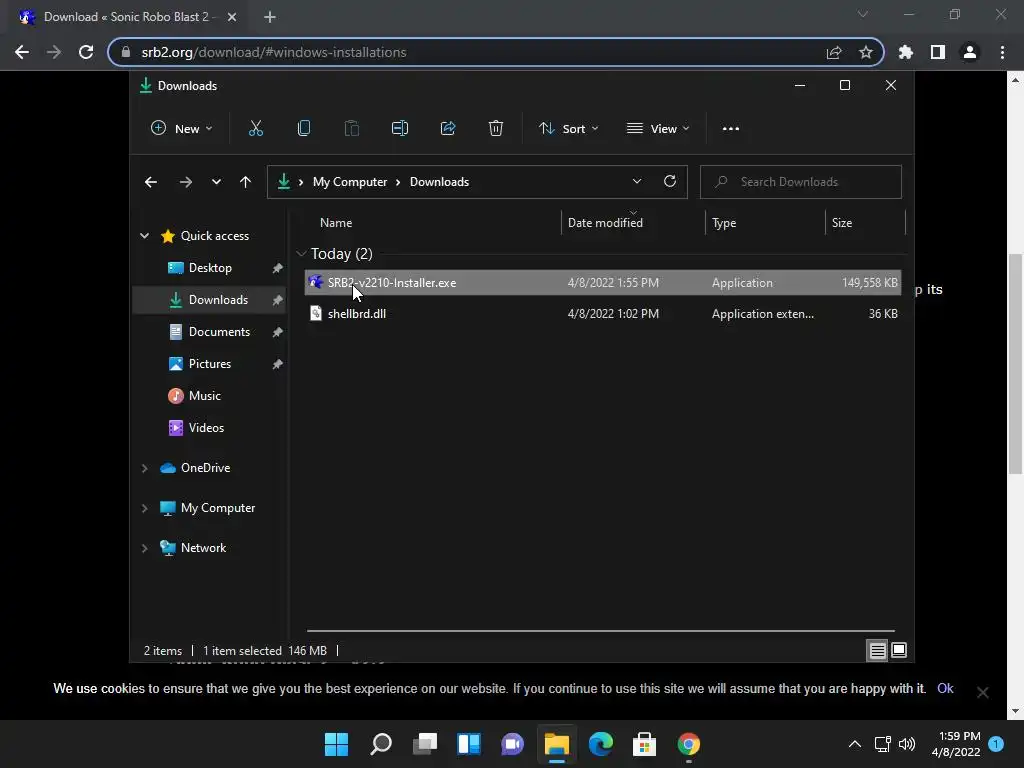
Task: Open taskbar Search
Action: pos(381,744)
